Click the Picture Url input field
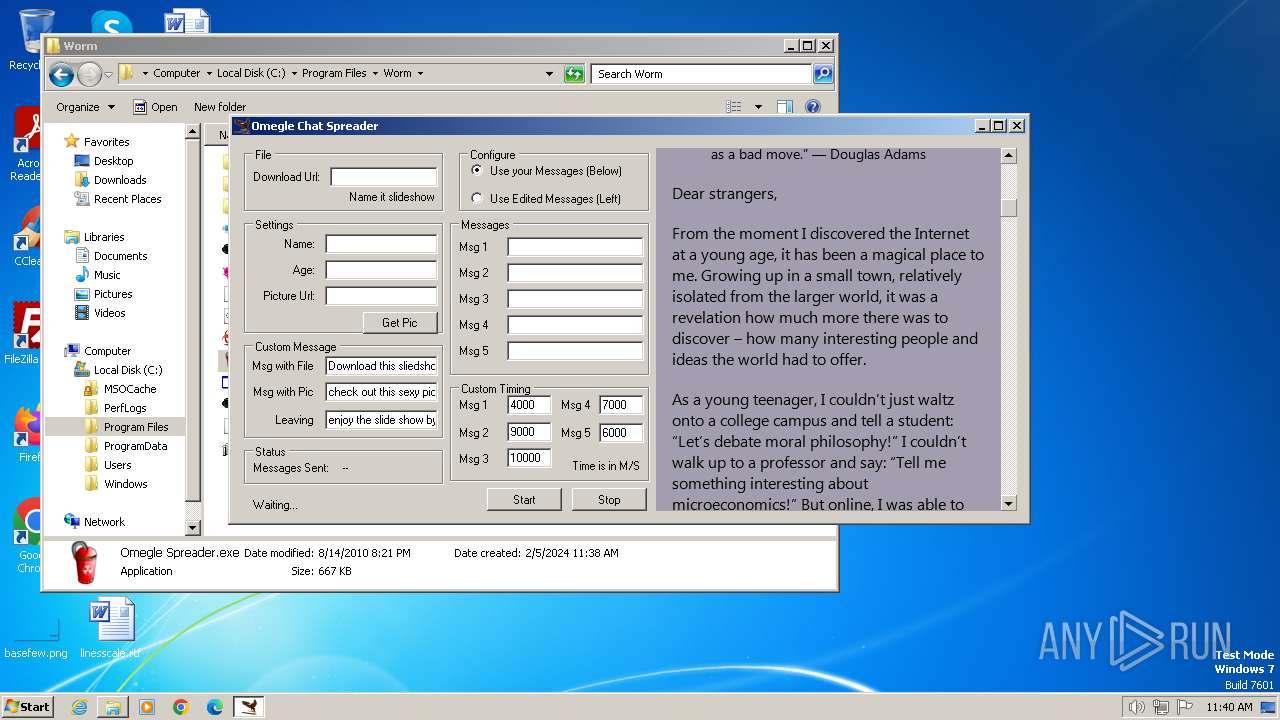Image resolution: width=1280 pixels, height=720 pixels. [381, 296]
